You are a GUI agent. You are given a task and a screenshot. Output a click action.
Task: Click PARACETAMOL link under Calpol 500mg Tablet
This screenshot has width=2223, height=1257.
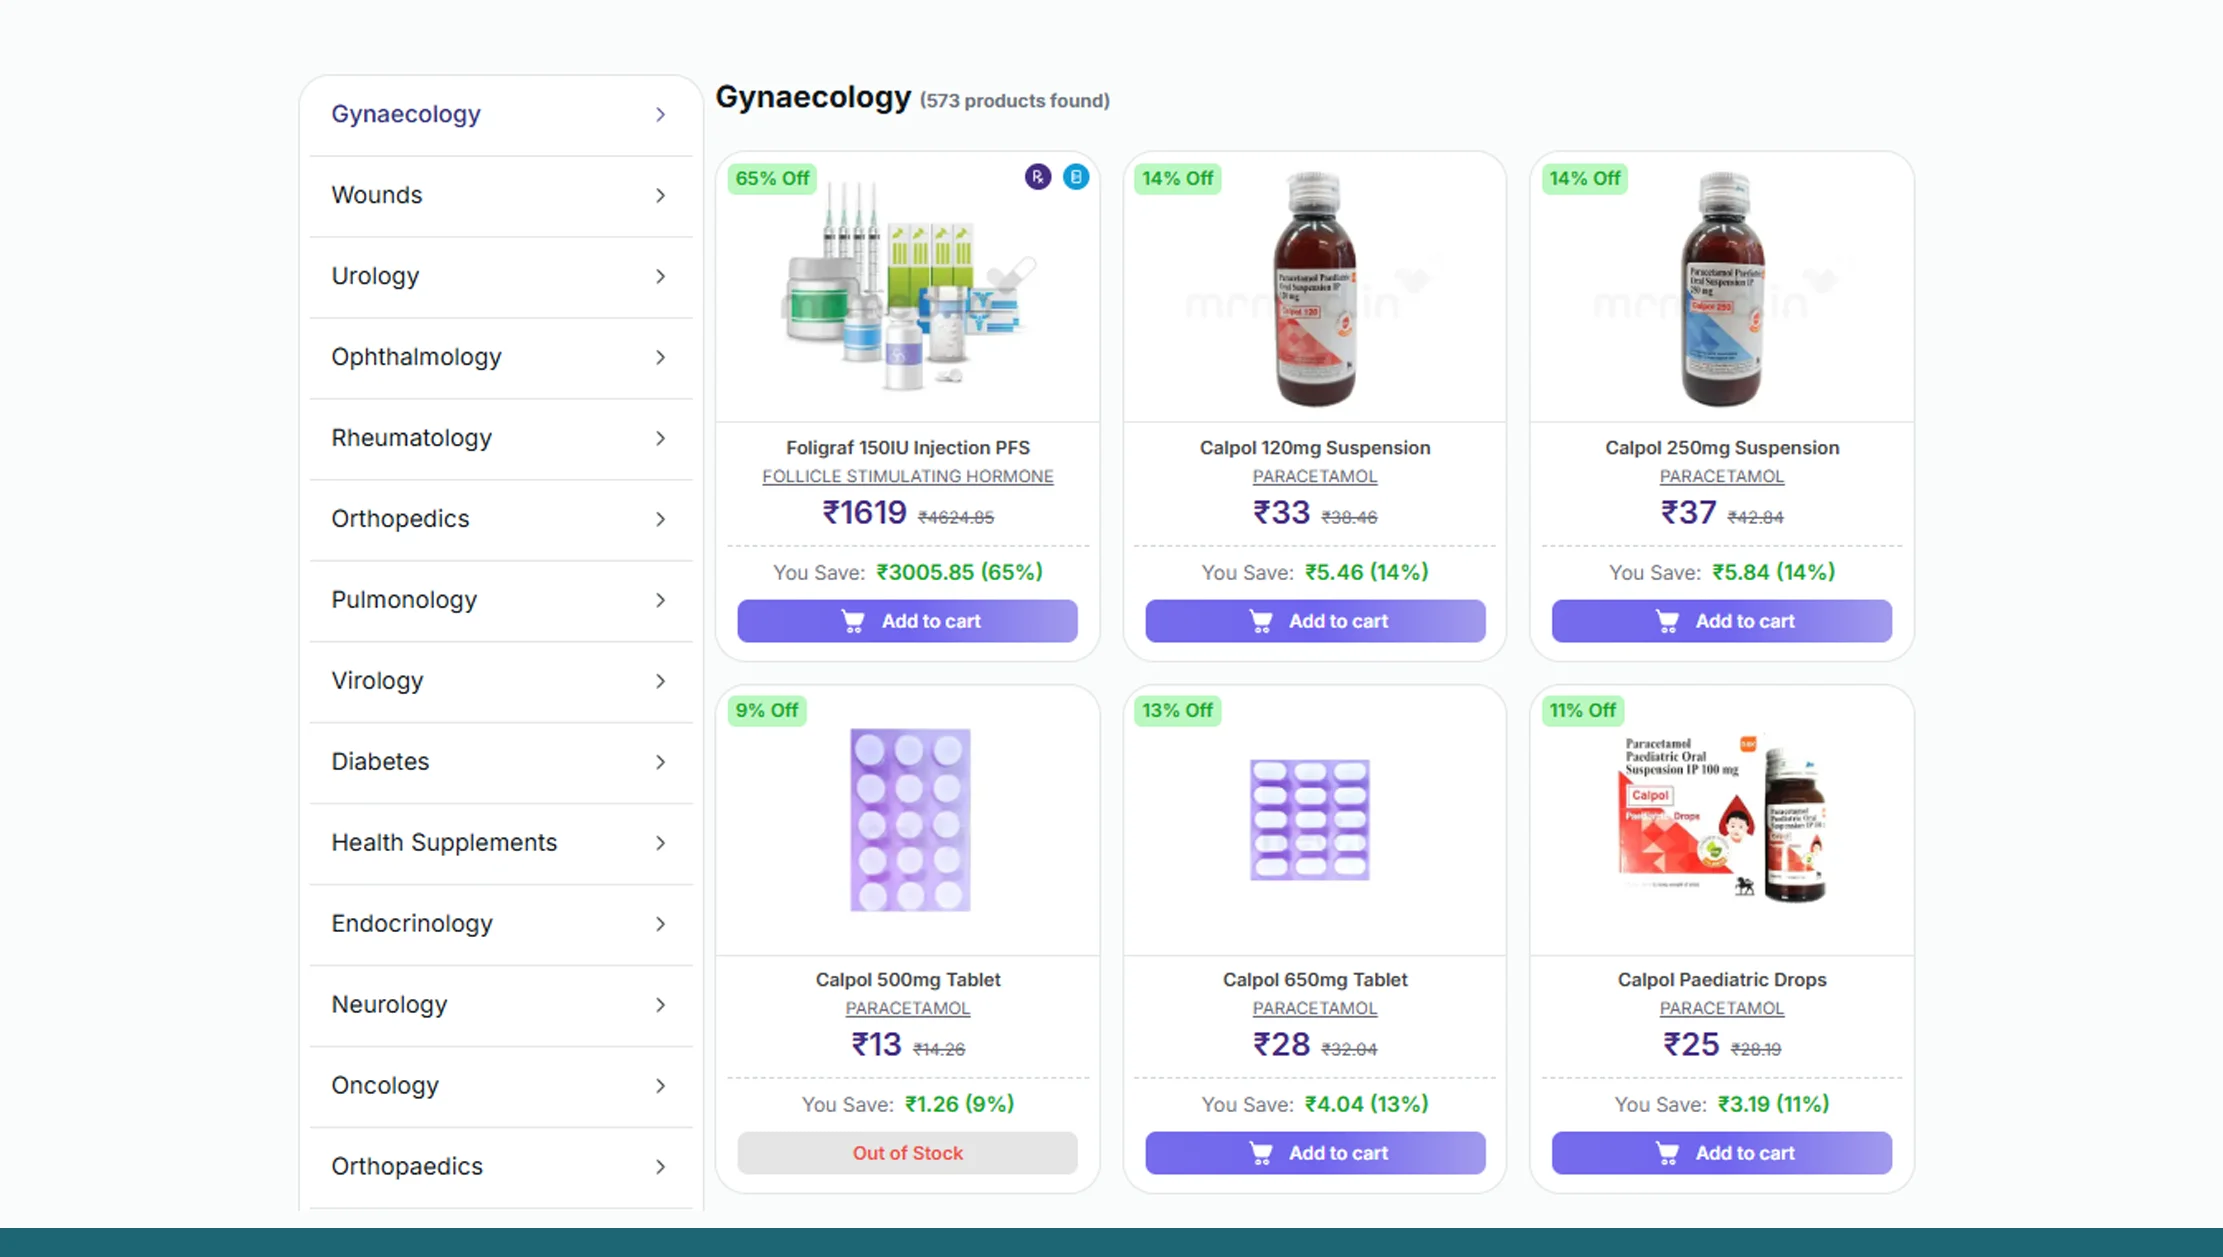tap(907, 1009)
